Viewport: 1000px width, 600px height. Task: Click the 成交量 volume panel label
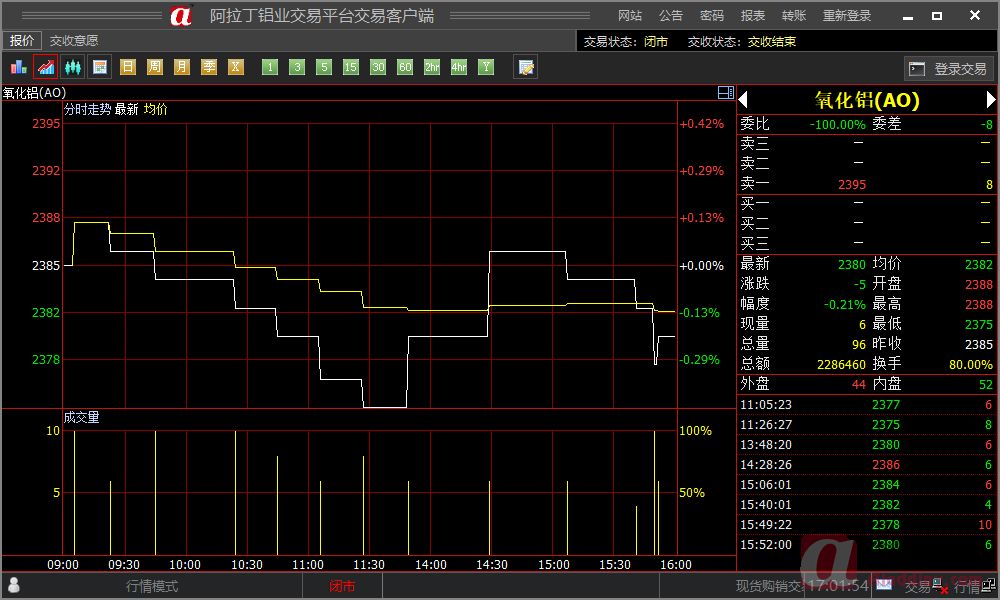(81, 418)
